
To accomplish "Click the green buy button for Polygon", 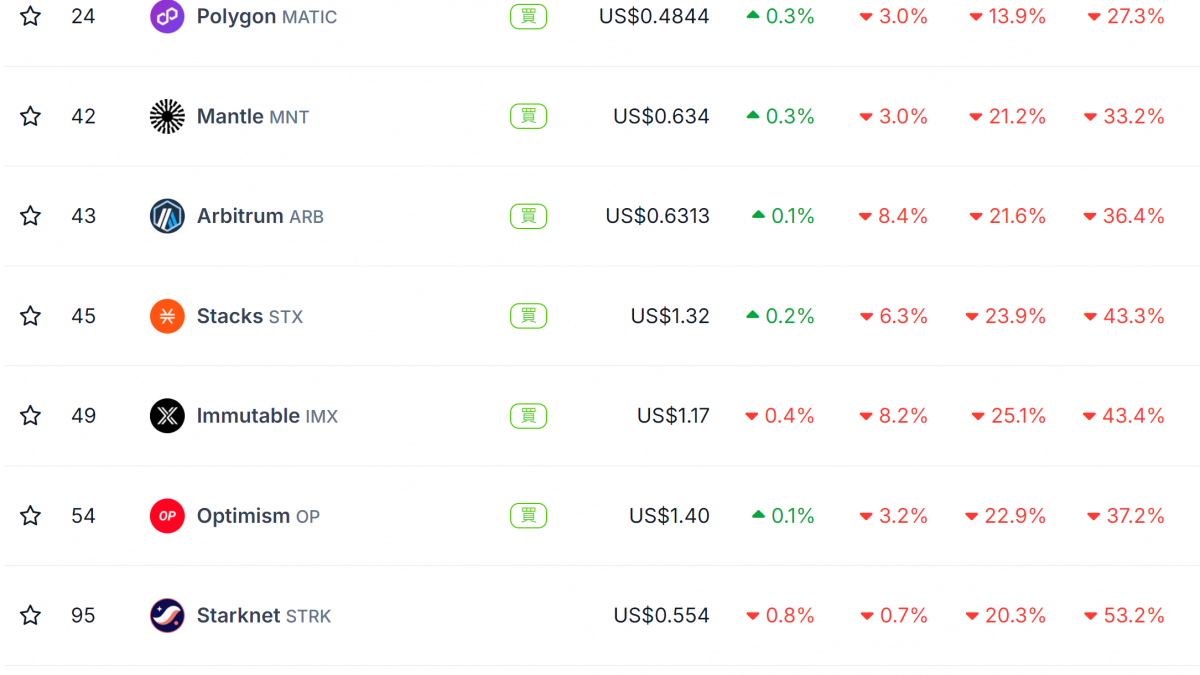I will coord(528,16).
